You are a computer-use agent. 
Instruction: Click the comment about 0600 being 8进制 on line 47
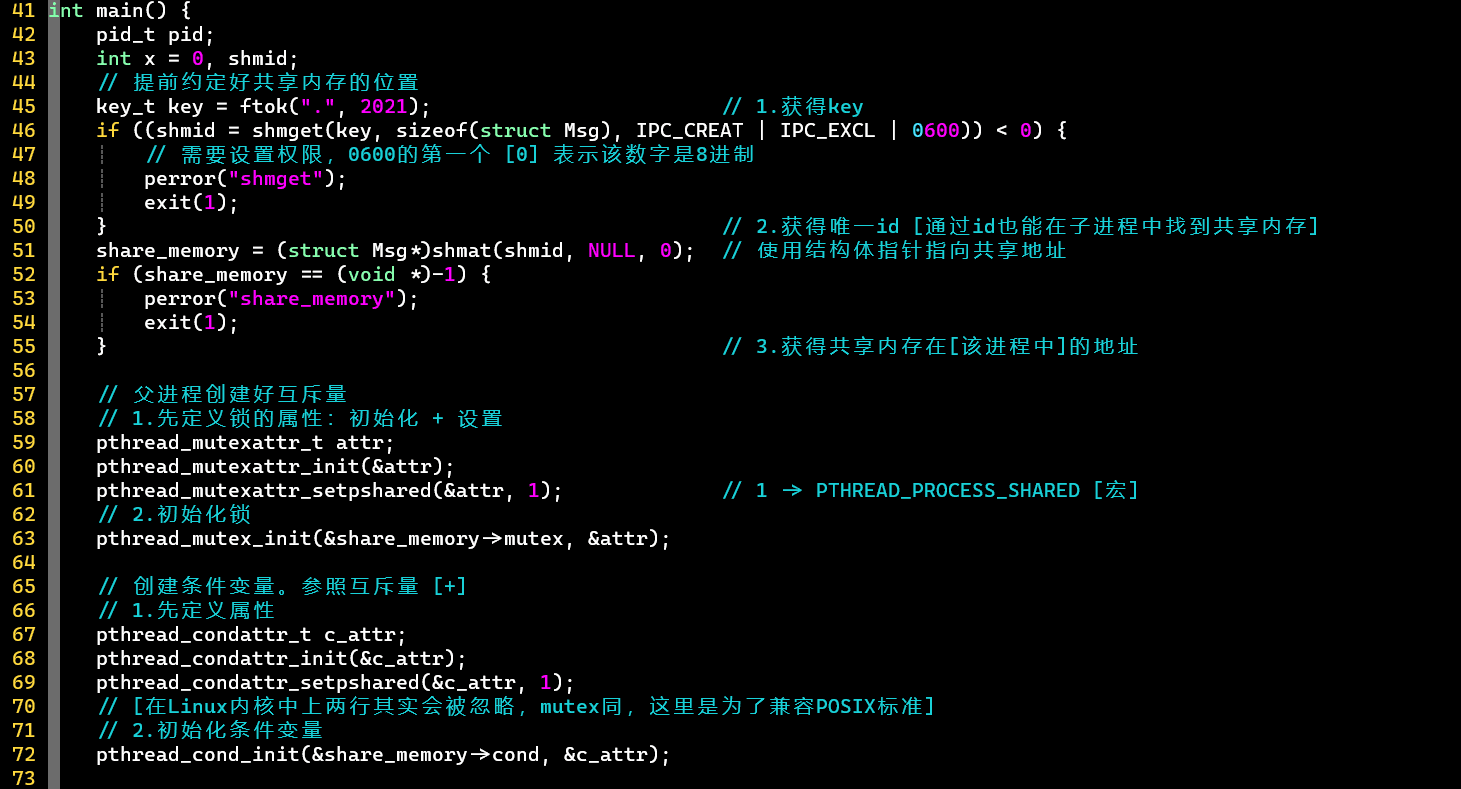tap(450, 155)
